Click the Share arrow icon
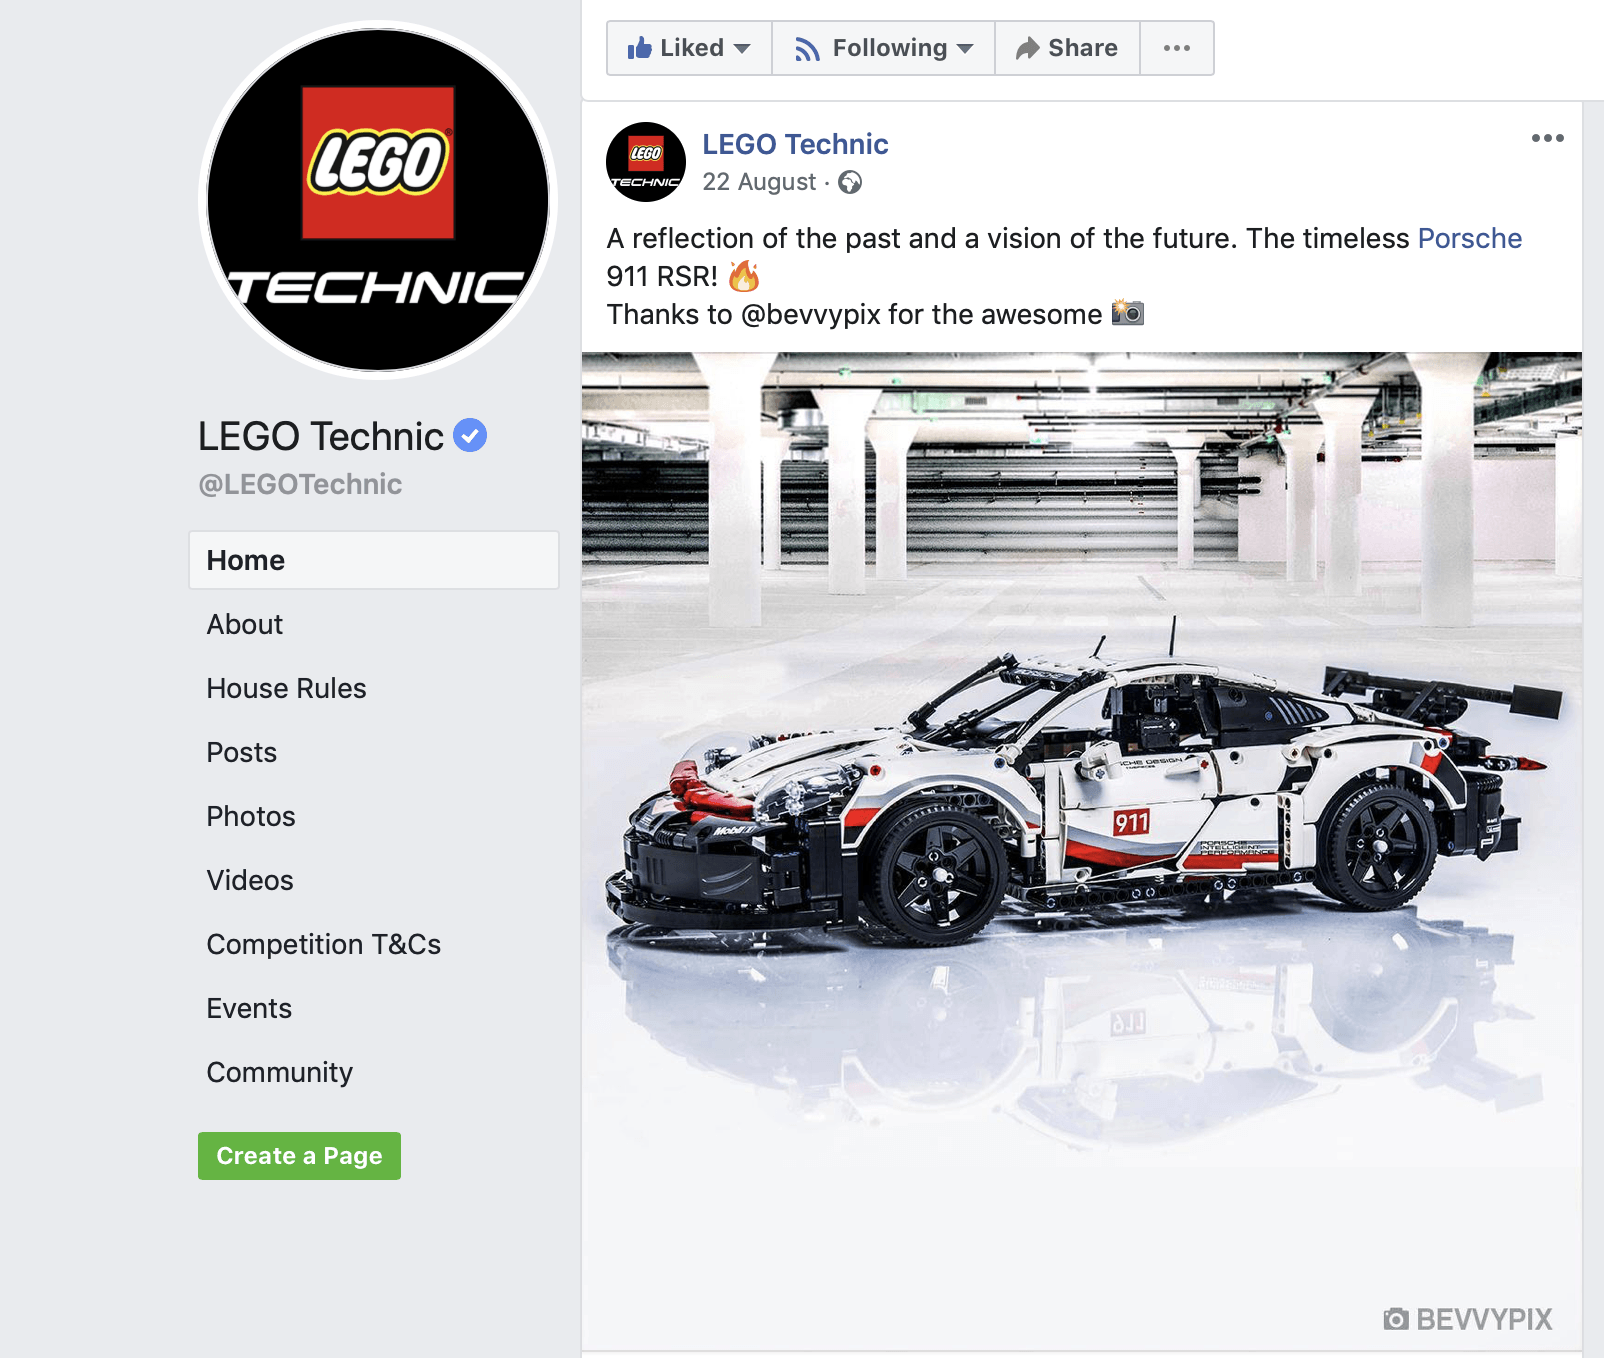Viewport: 1604px width, 1358px height. (1027, 48)
